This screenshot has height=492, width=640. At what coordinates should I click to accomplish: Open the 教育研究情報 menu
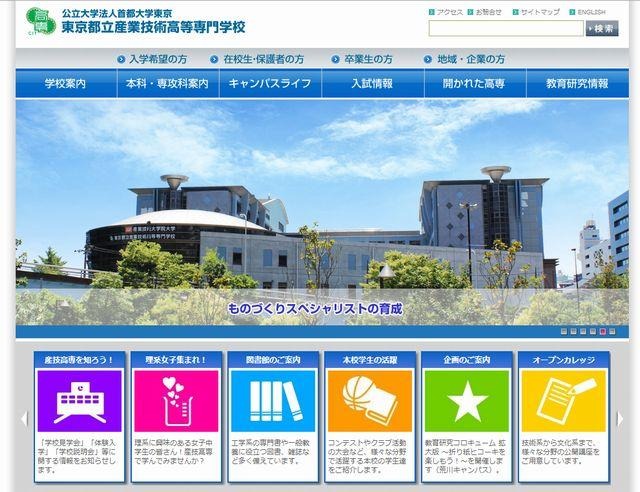click(578, 84)
